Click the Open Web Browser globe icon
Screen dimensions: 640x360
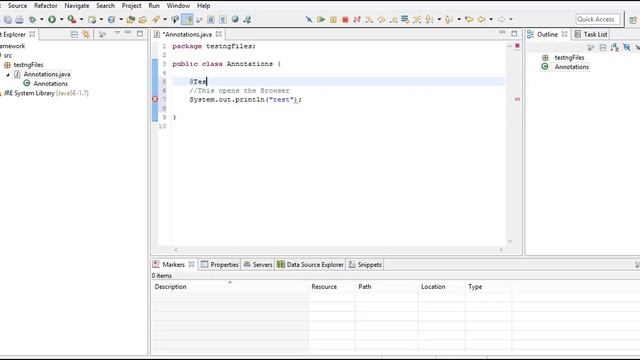(235, 19)
